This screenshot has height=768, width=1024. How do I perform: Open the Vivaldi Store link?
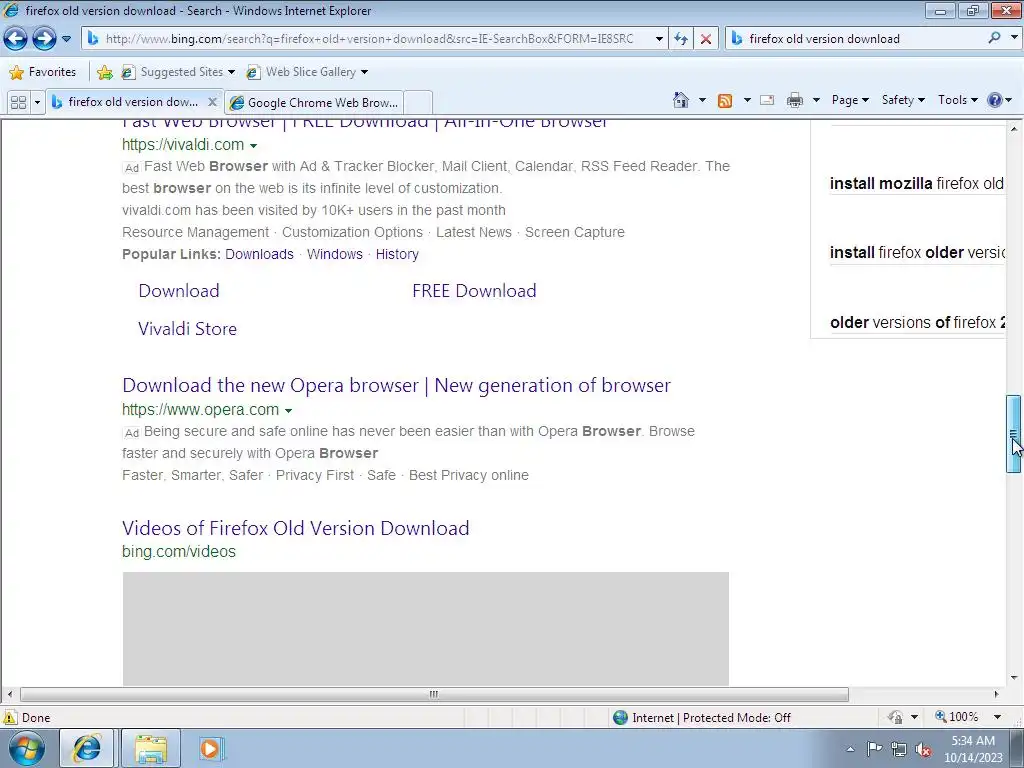point(187,328)
